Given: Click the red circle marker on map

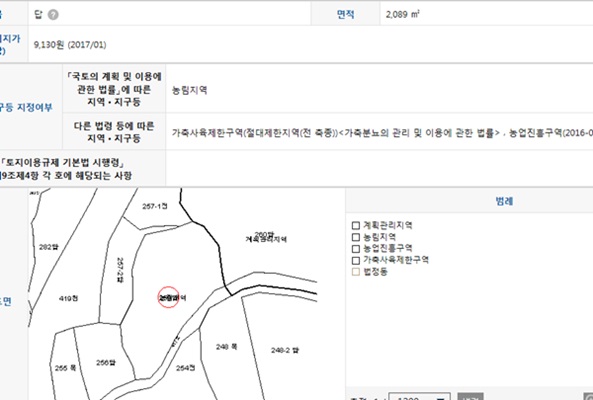Looking at the screenshot, I should 168,297.
